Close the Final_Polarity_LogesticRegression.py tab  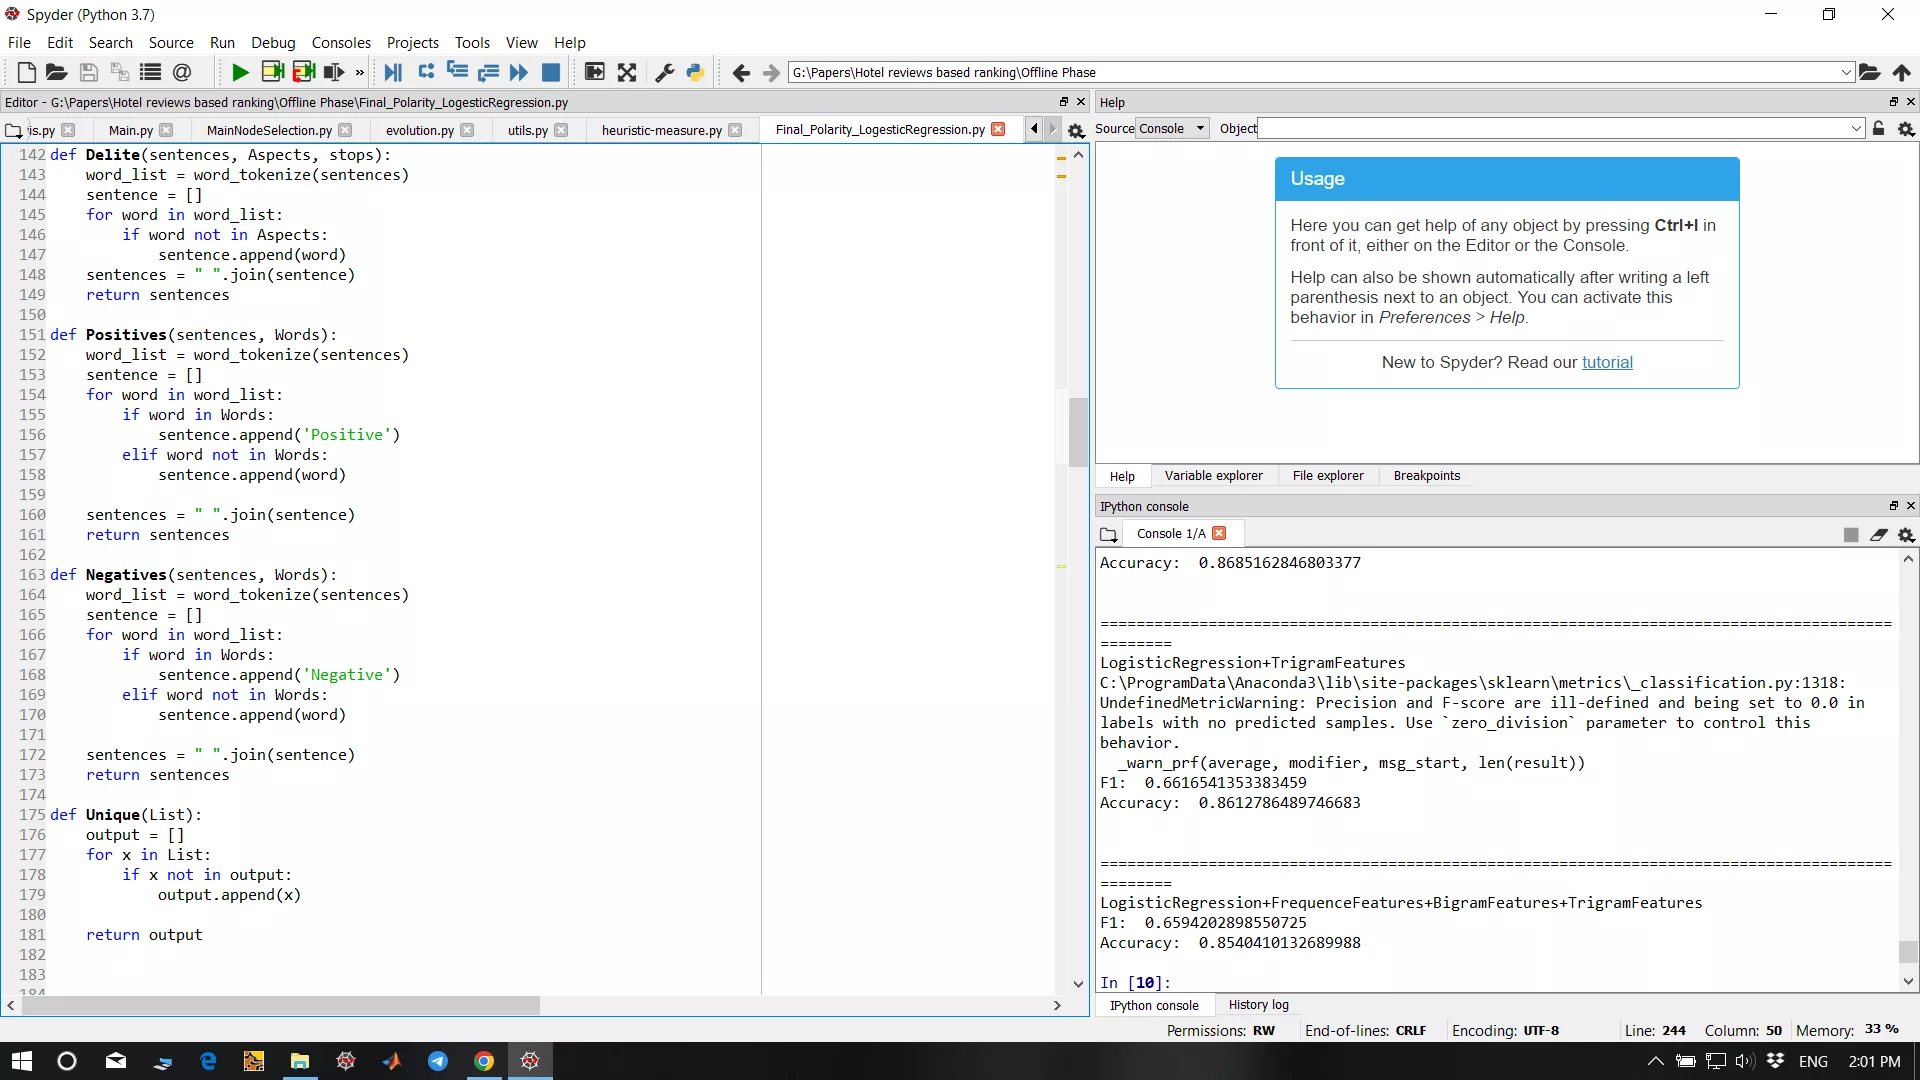[x=998, y=129]
